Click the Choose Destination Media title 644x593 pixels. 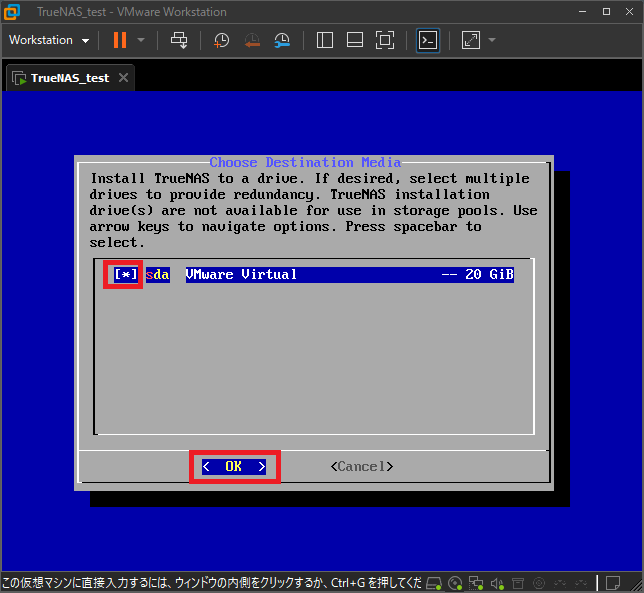coord(305,162)
